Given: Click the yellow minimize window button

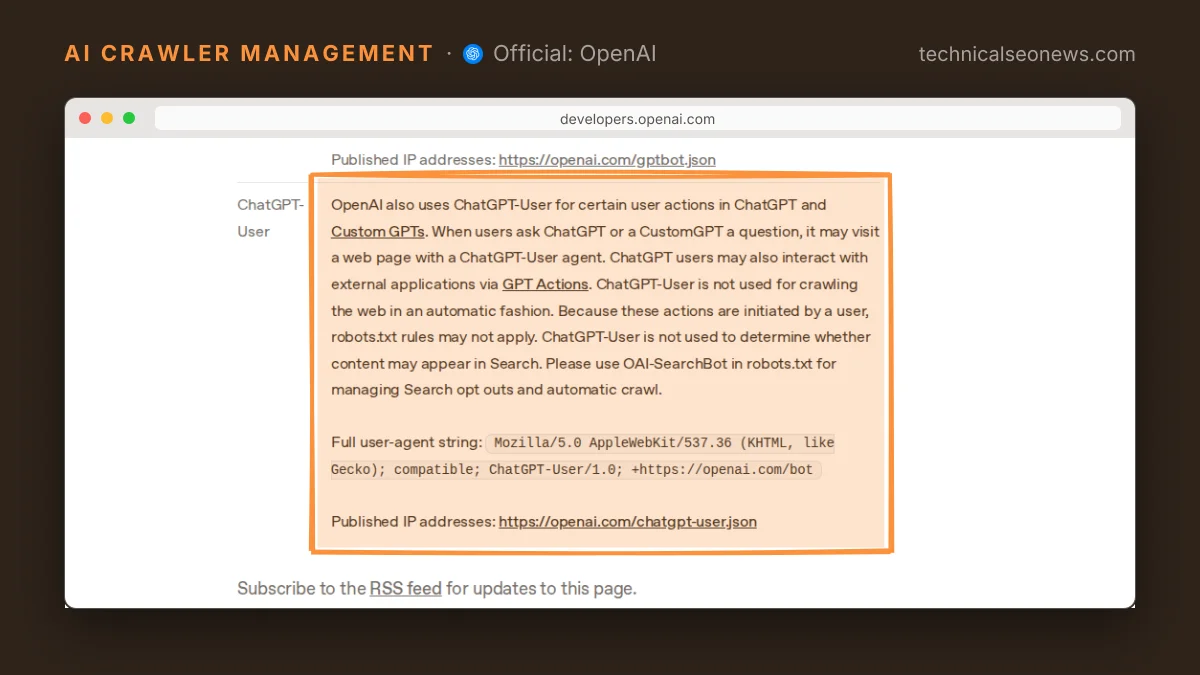Looking at the screenshot, I should tap(107, 118).
